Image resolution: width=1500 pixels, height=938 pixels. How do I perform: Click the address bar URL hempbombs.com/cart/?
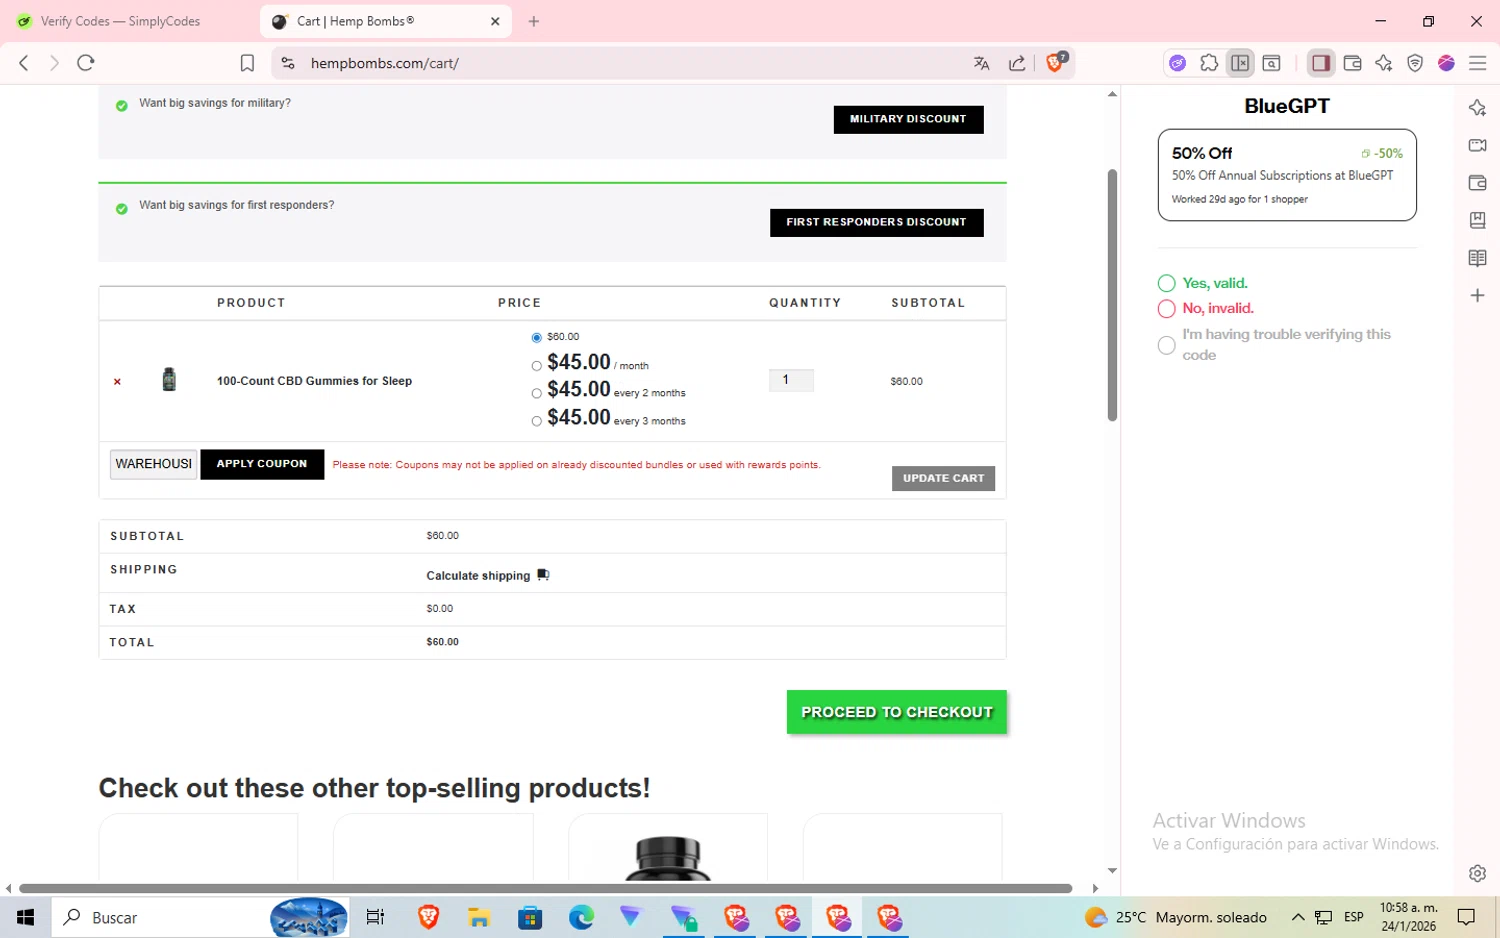tap(385, 63)
